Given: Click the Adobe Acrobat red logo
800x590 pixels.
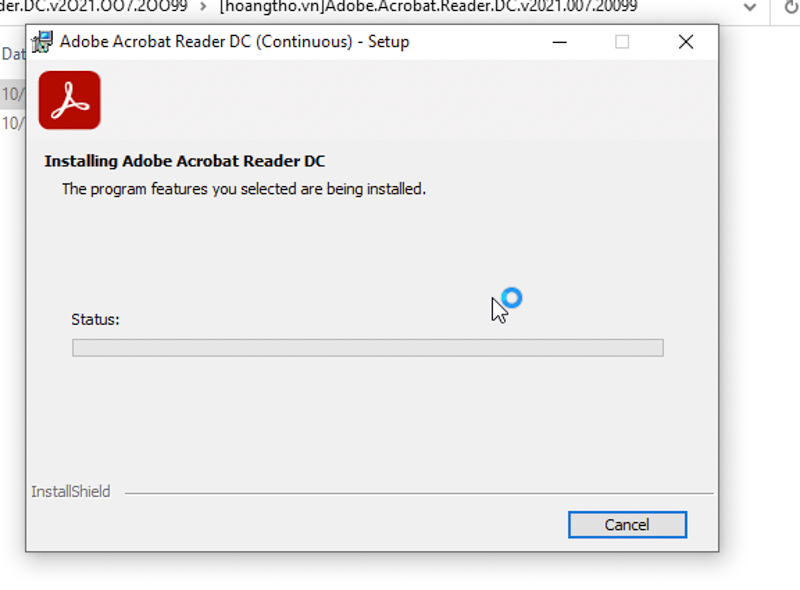Looking at the screenshot, I should coord(70,100).
